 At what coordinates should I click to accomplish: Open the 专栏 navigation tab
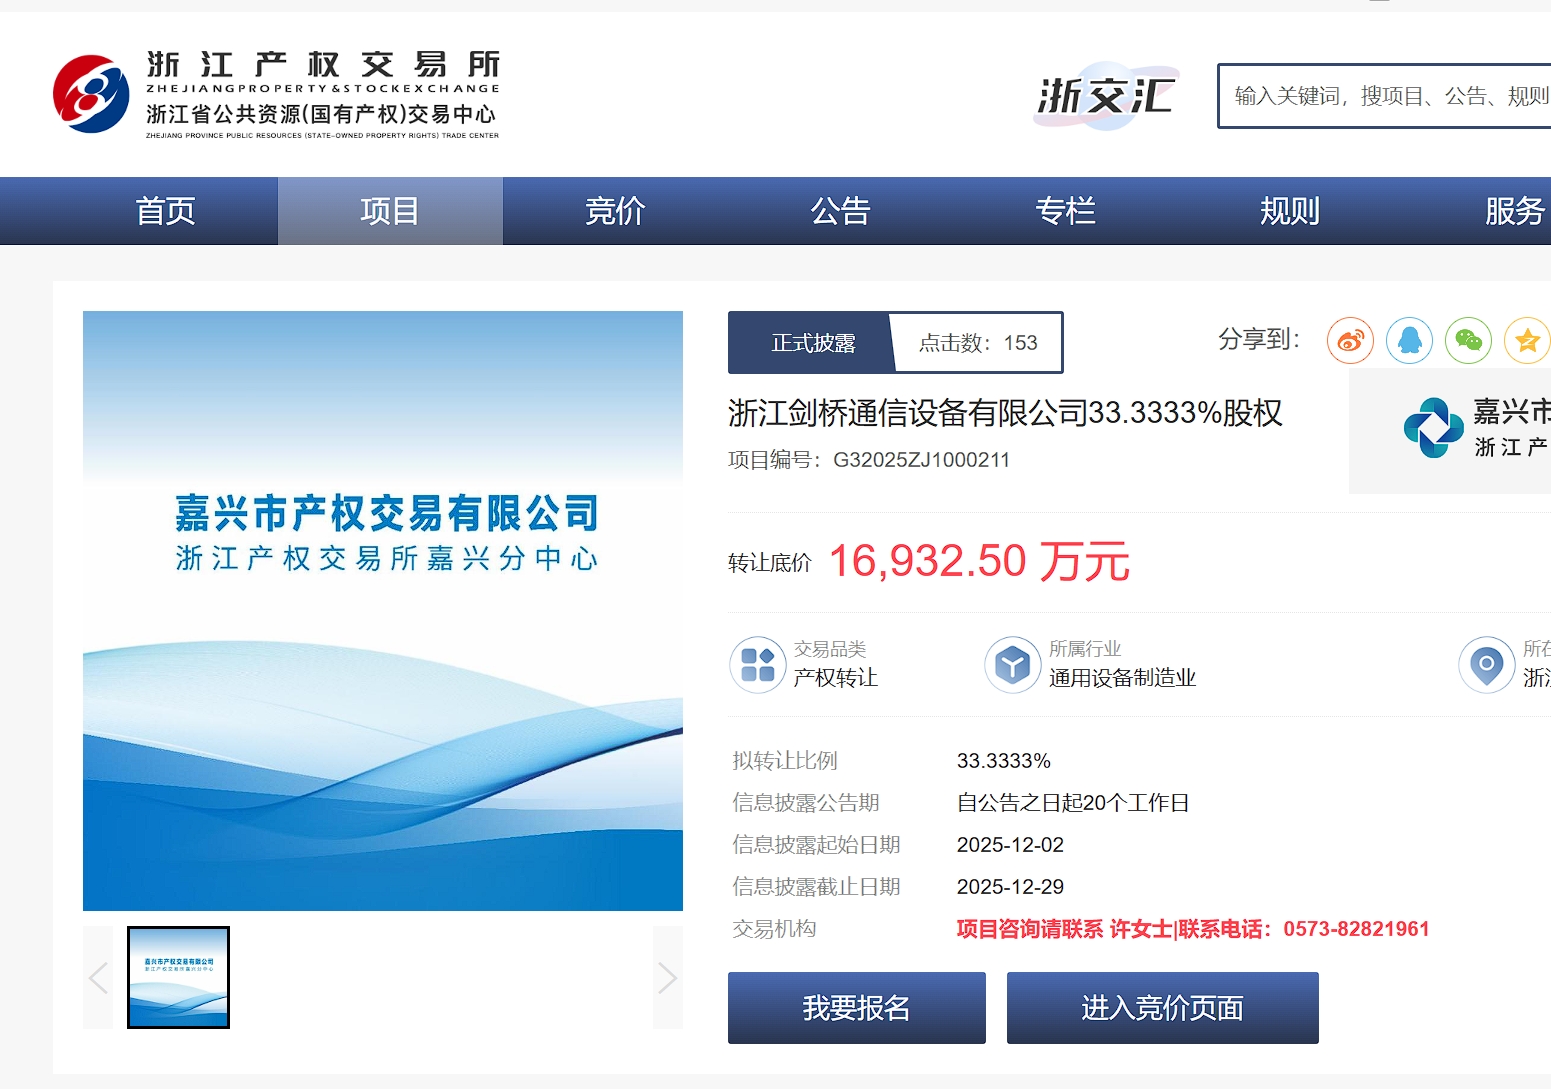pos(1065,211)
